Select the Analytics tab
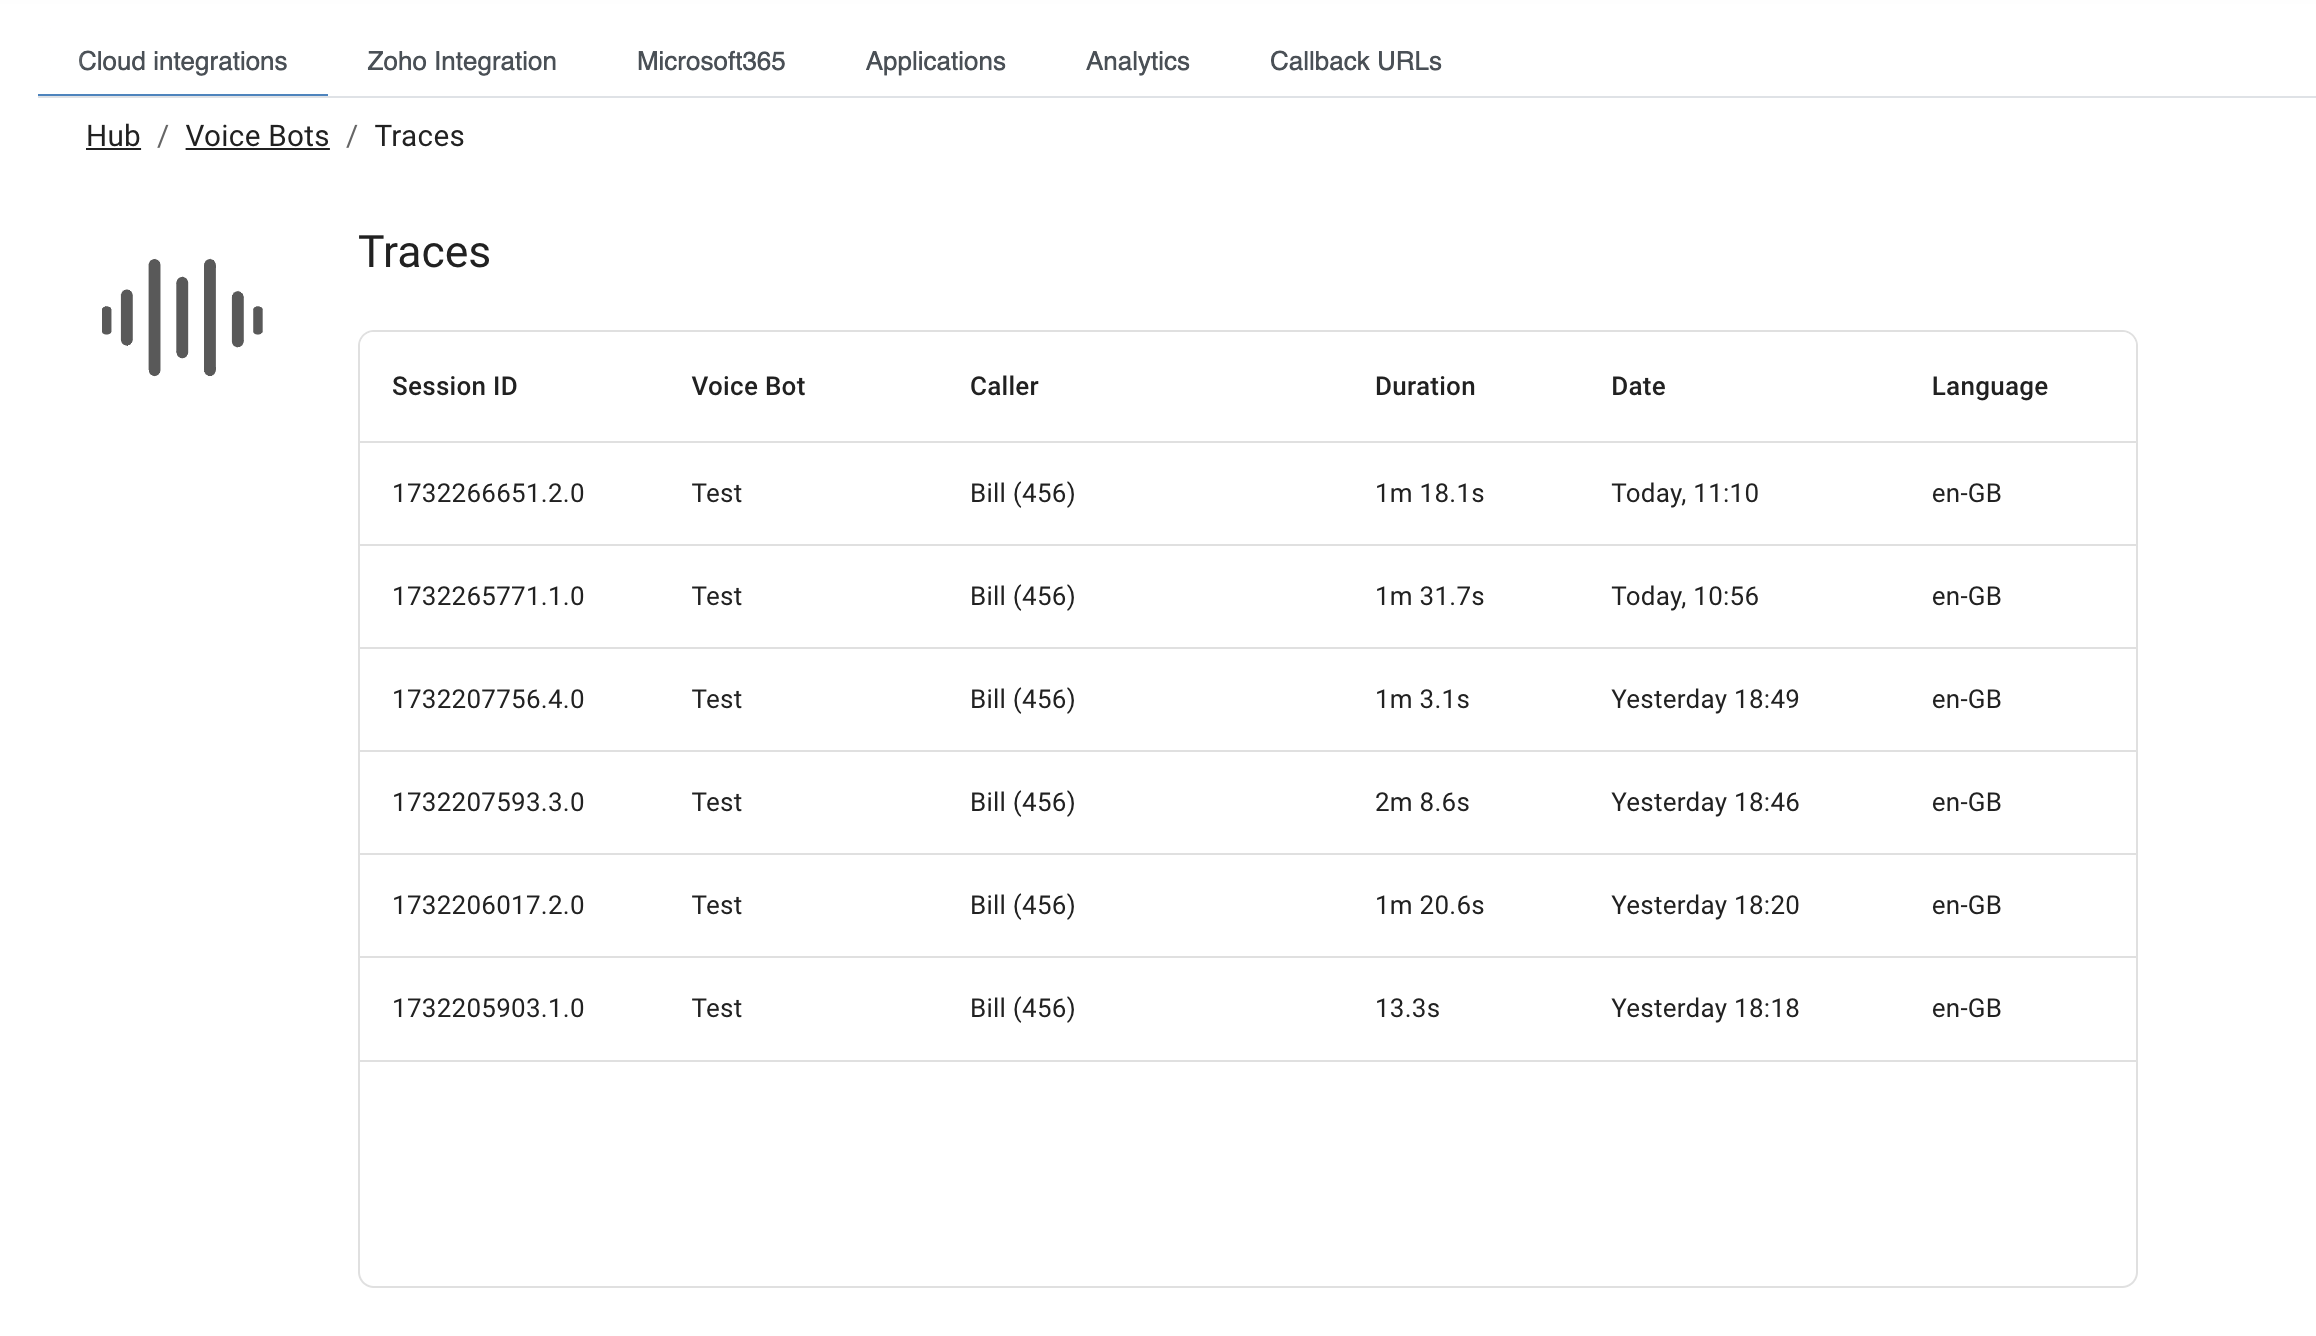The width and height of the screenshot is (2316, 1336). pyautogui.click(x=1137, y=61)
